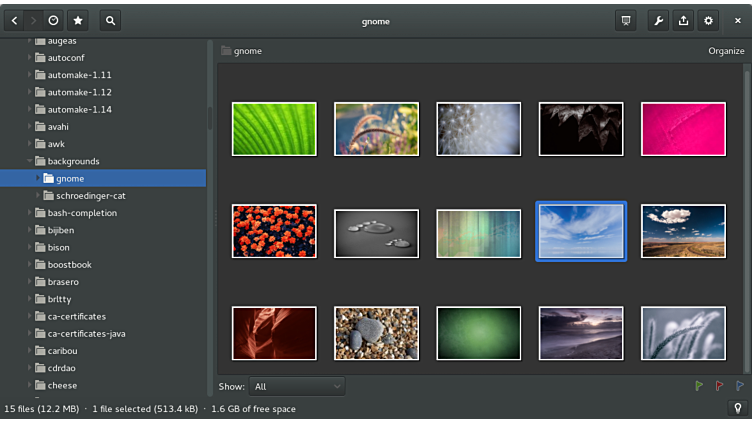Screen dimensions: 752x423
Task: Select the green leaf thumbnail
Action: (x=274, y=129)
